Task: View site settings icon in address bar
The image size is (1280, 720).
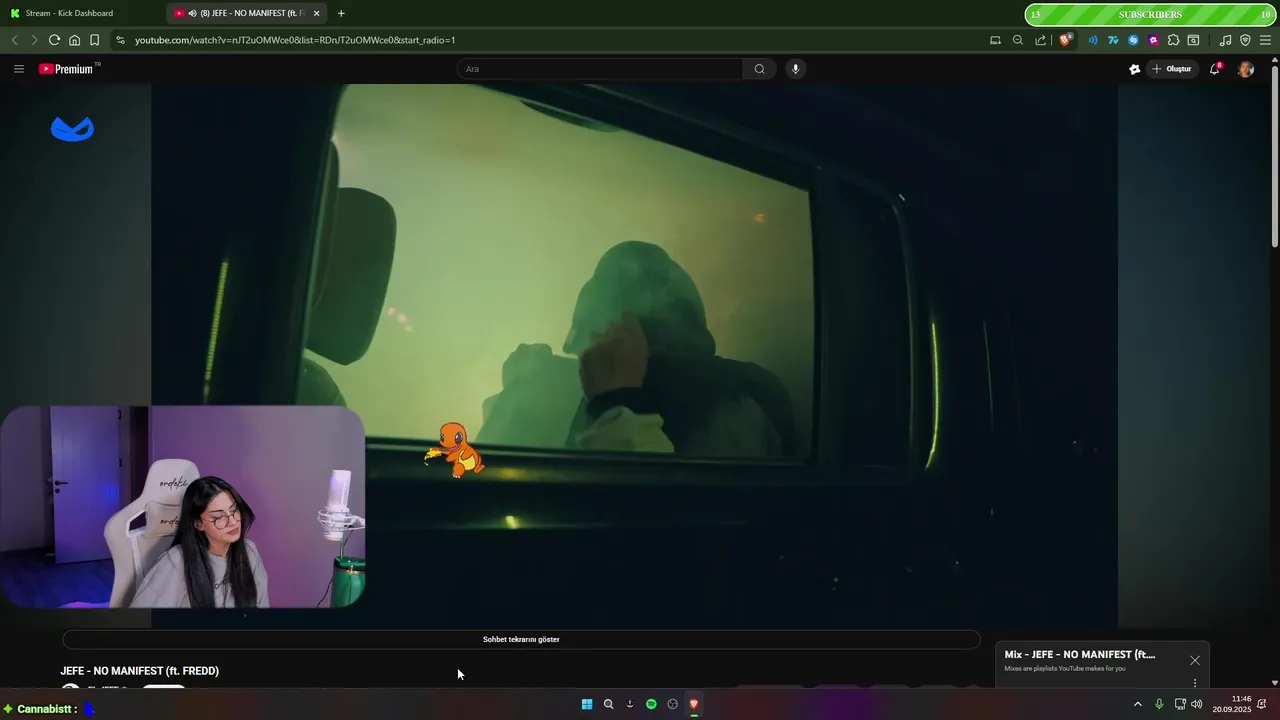Action: tap(120, 40)
